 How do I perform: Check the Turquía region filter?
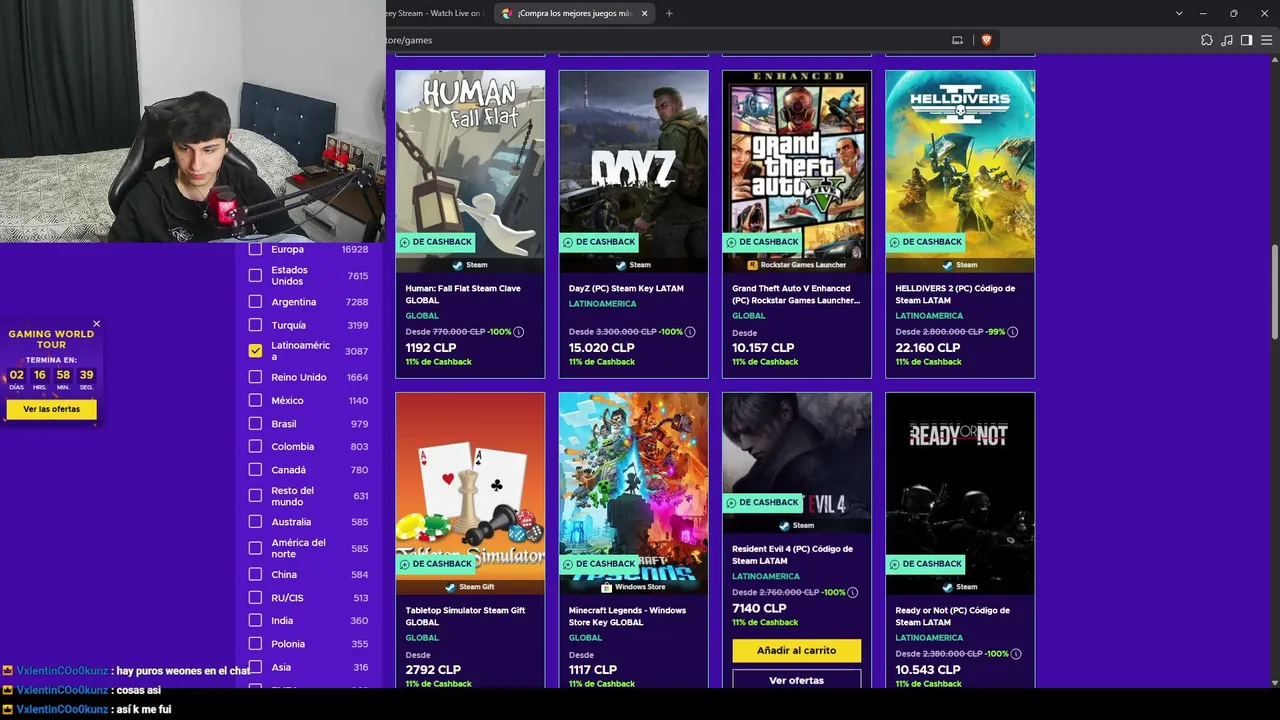coord(255,325)
